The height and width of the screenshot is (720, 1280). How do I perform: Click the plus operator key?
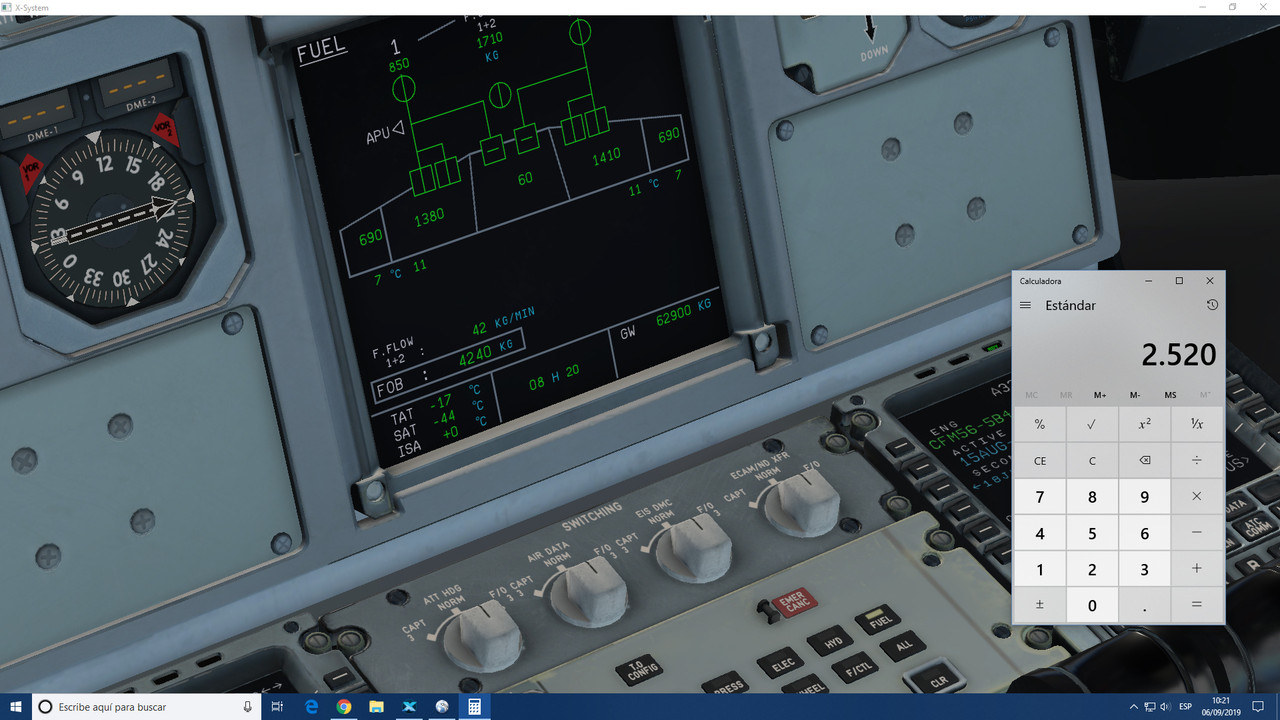pyautogui.click(x=1197, y=569)
